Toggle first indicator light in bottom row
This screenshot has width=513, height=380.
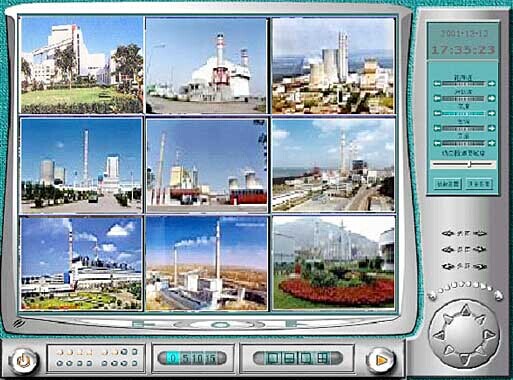(x=60, y=363)
